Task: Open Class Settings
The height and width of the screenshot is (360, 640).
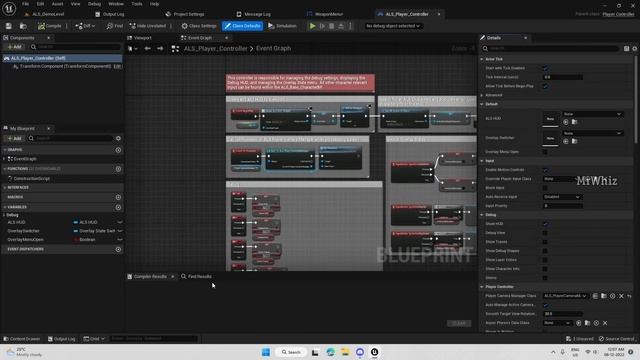Action: 199,26
